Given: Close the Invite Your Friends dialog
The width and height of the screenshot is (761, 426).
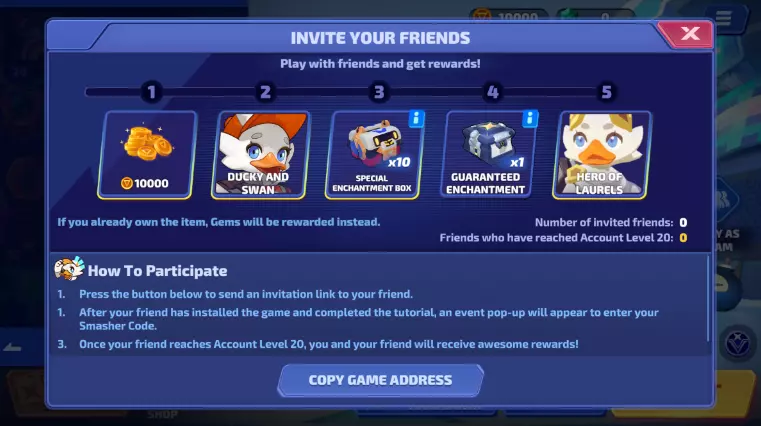Looking at the screenshot, I should 688,33.
